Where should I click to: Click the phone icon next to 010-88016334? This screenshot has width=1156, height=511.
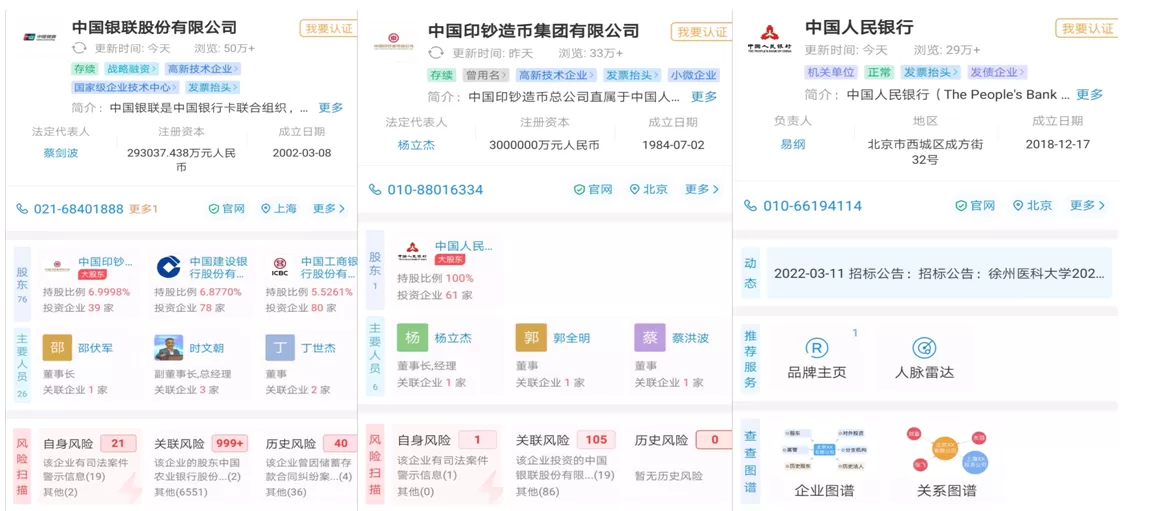click(376, 190)
